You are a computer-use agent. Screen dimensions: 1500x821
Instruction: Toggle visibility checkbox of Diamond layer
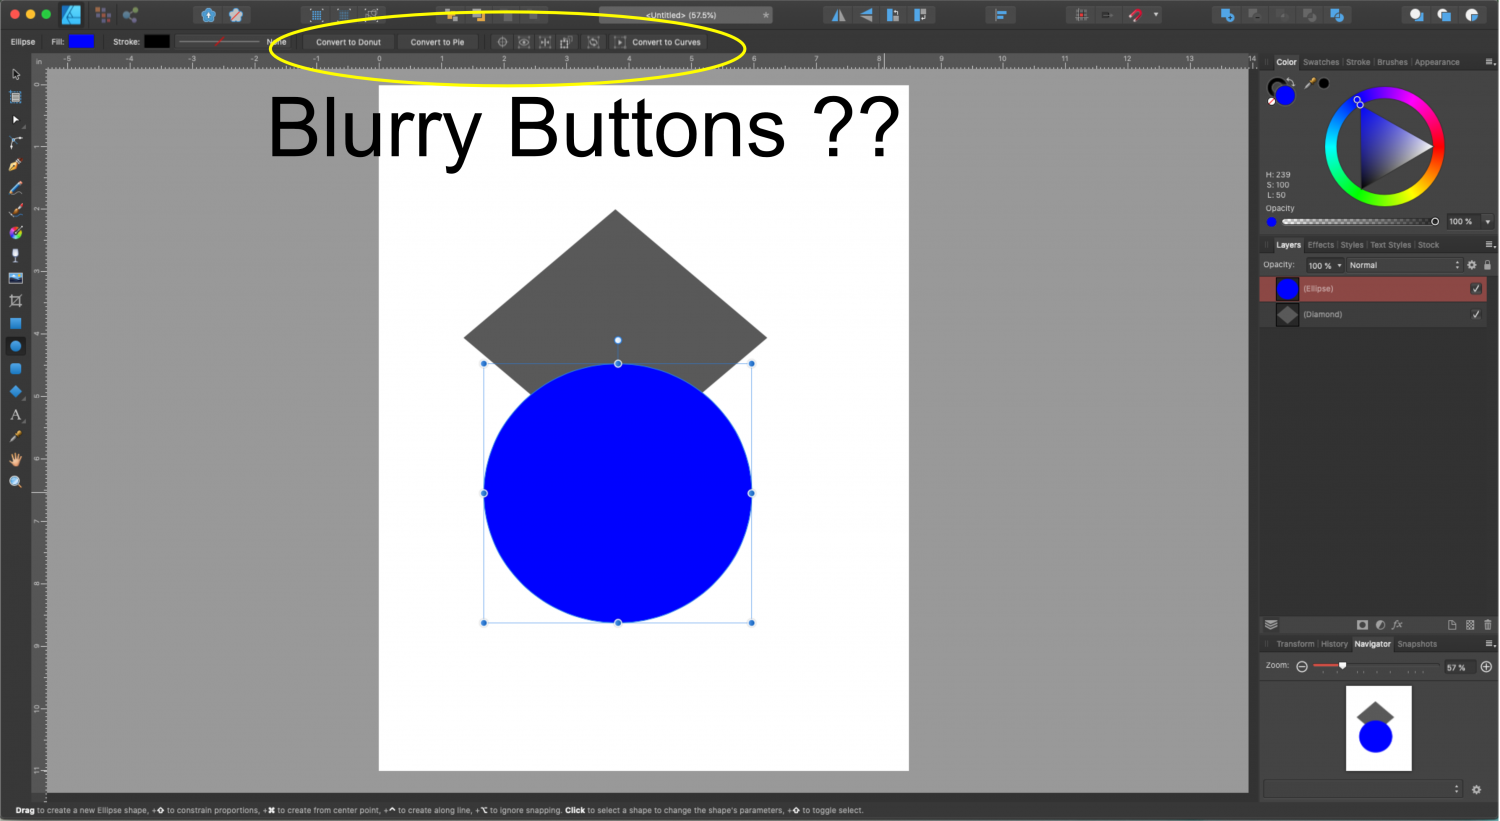1475,314
